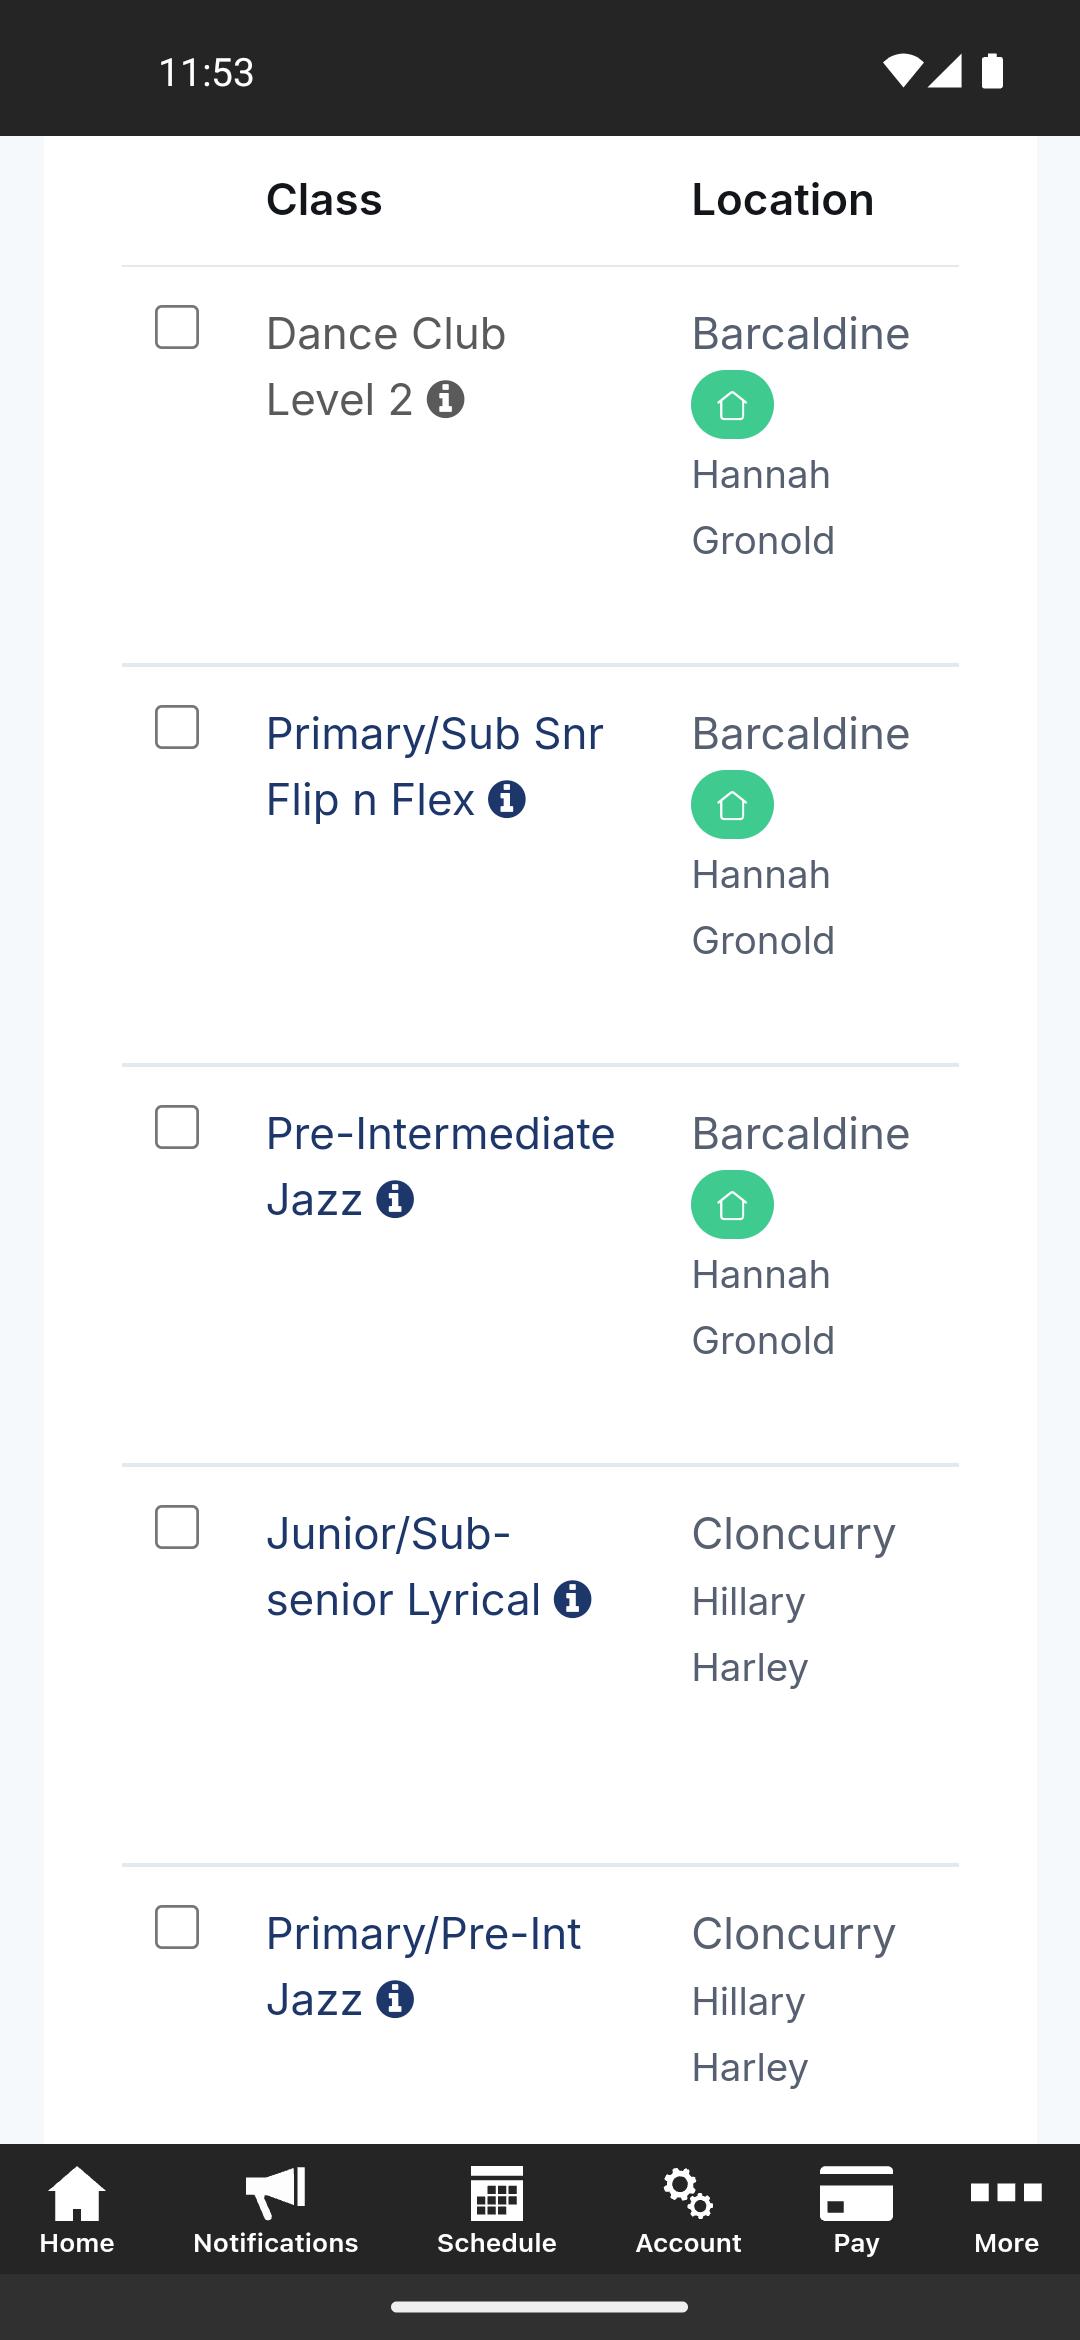Open info icon for Primary/Sub Snr Flip n Flex

click(507, 800)
